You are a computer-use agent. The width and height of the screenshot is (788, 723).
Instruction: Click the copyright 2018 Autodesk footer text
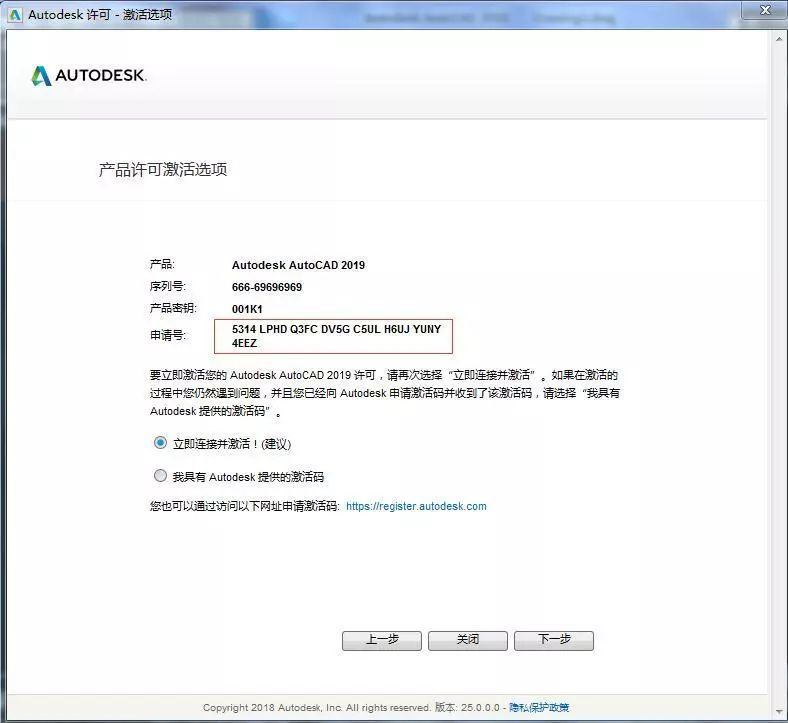click(x=317, y=707)
